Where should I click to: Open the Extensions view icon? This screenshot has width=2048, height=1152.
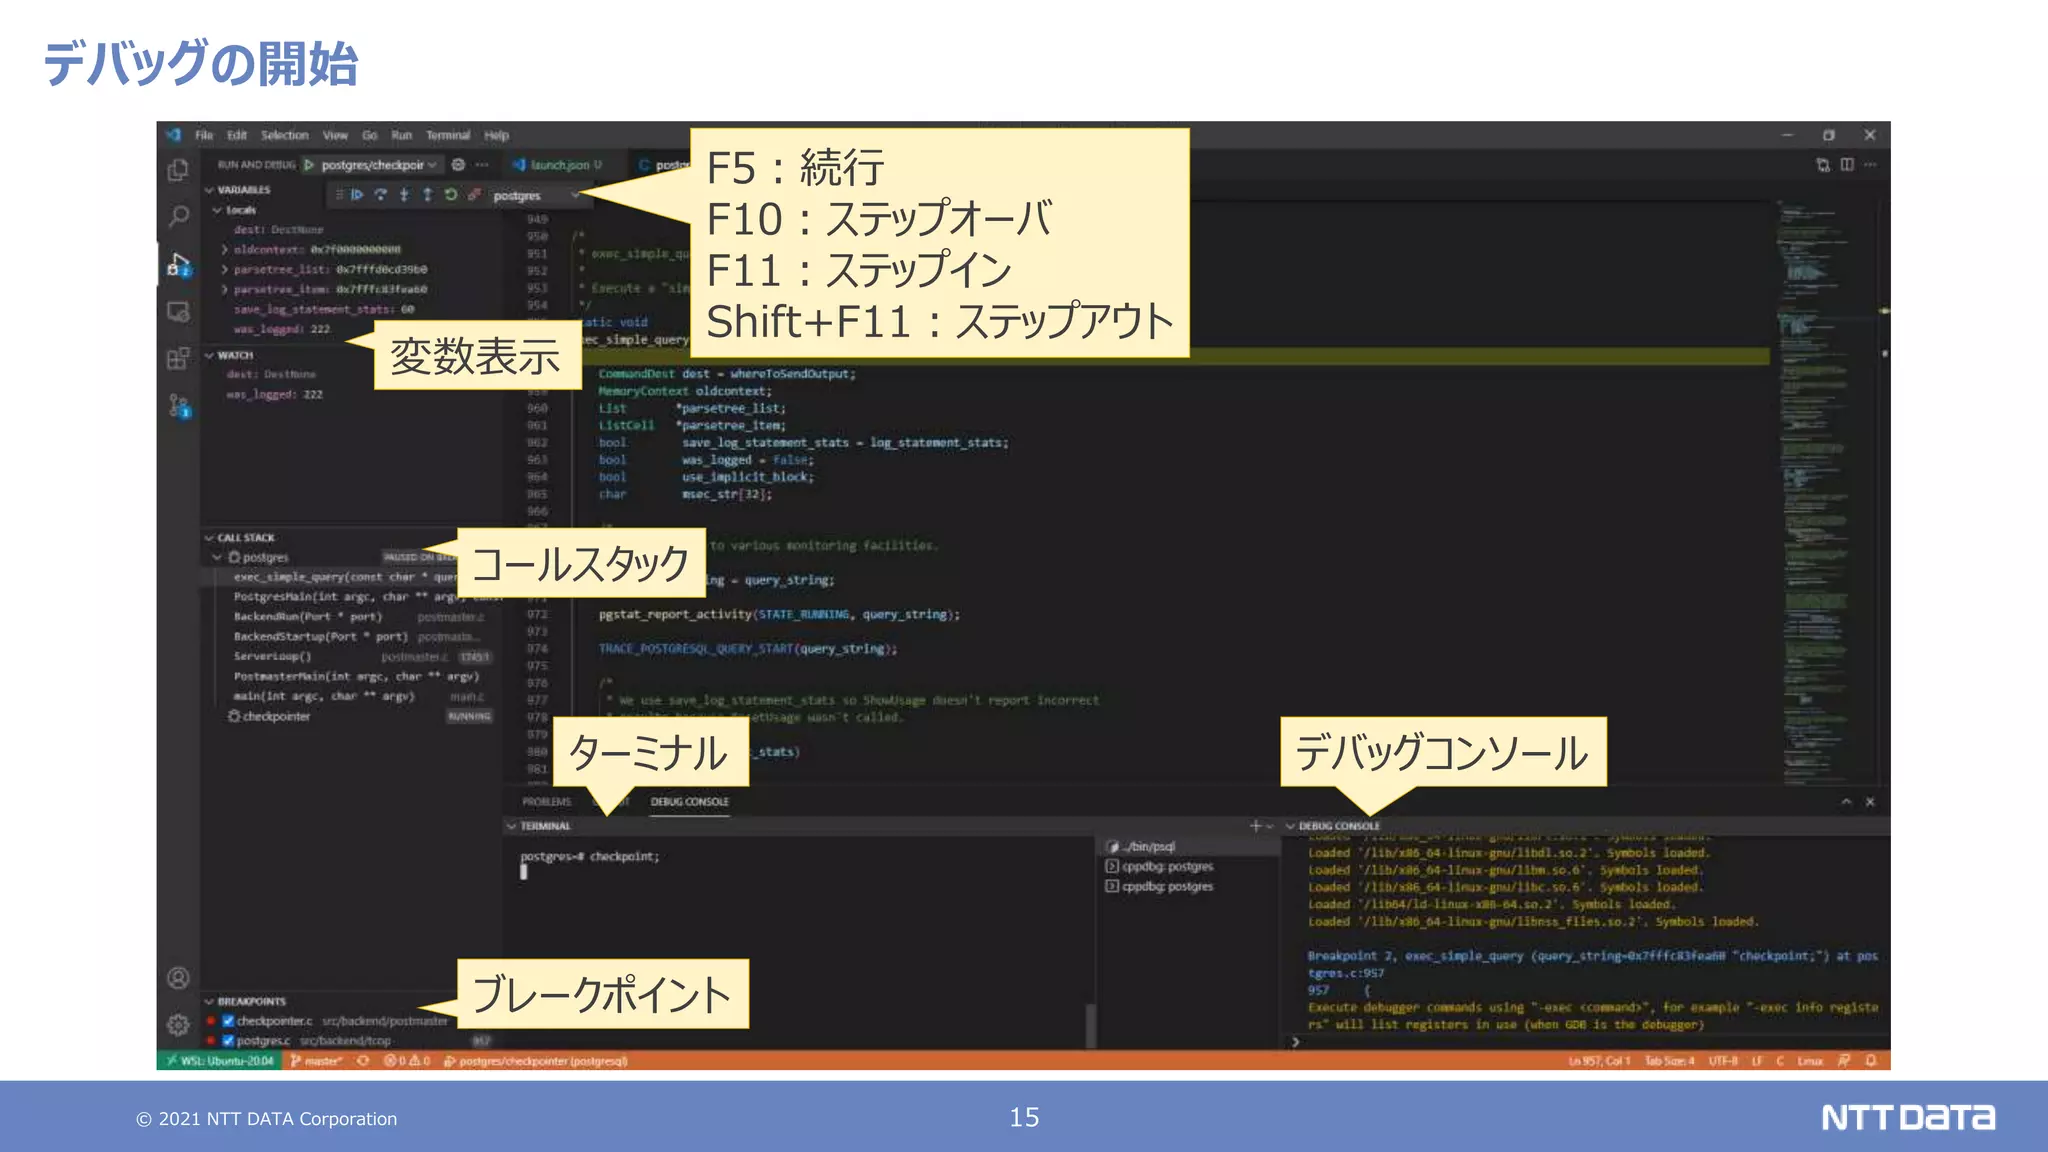pyautogui.click(x=178, y=358)
